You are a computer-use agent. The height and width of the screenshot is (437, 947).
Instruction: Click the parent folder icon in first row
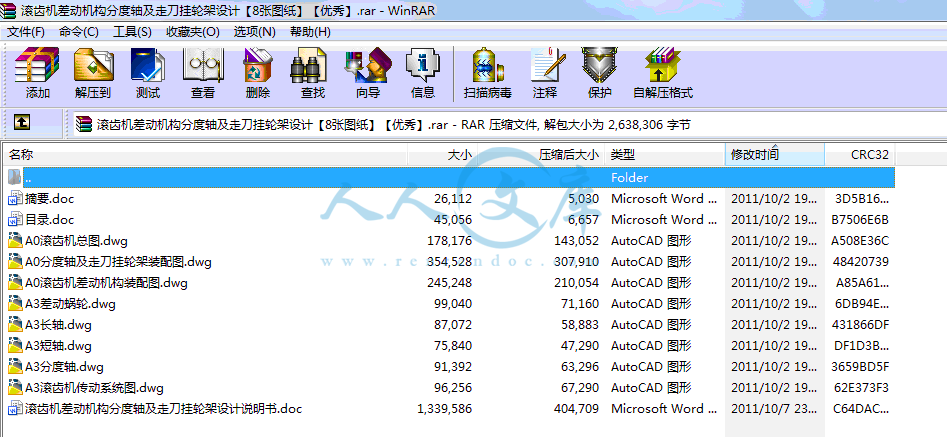click(x=15, y=177)
